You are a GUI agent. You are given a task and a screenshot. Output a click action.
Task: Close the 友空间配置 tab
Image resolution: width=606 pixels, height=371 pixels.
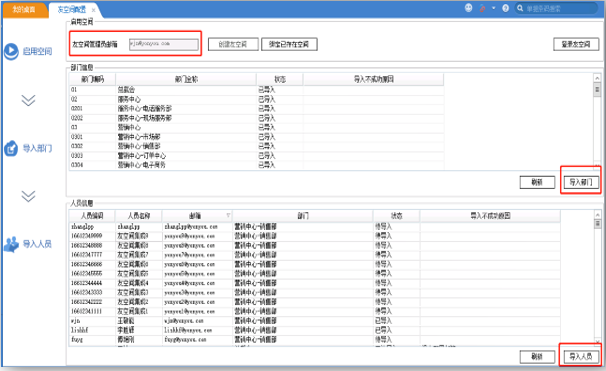[93, 10]
